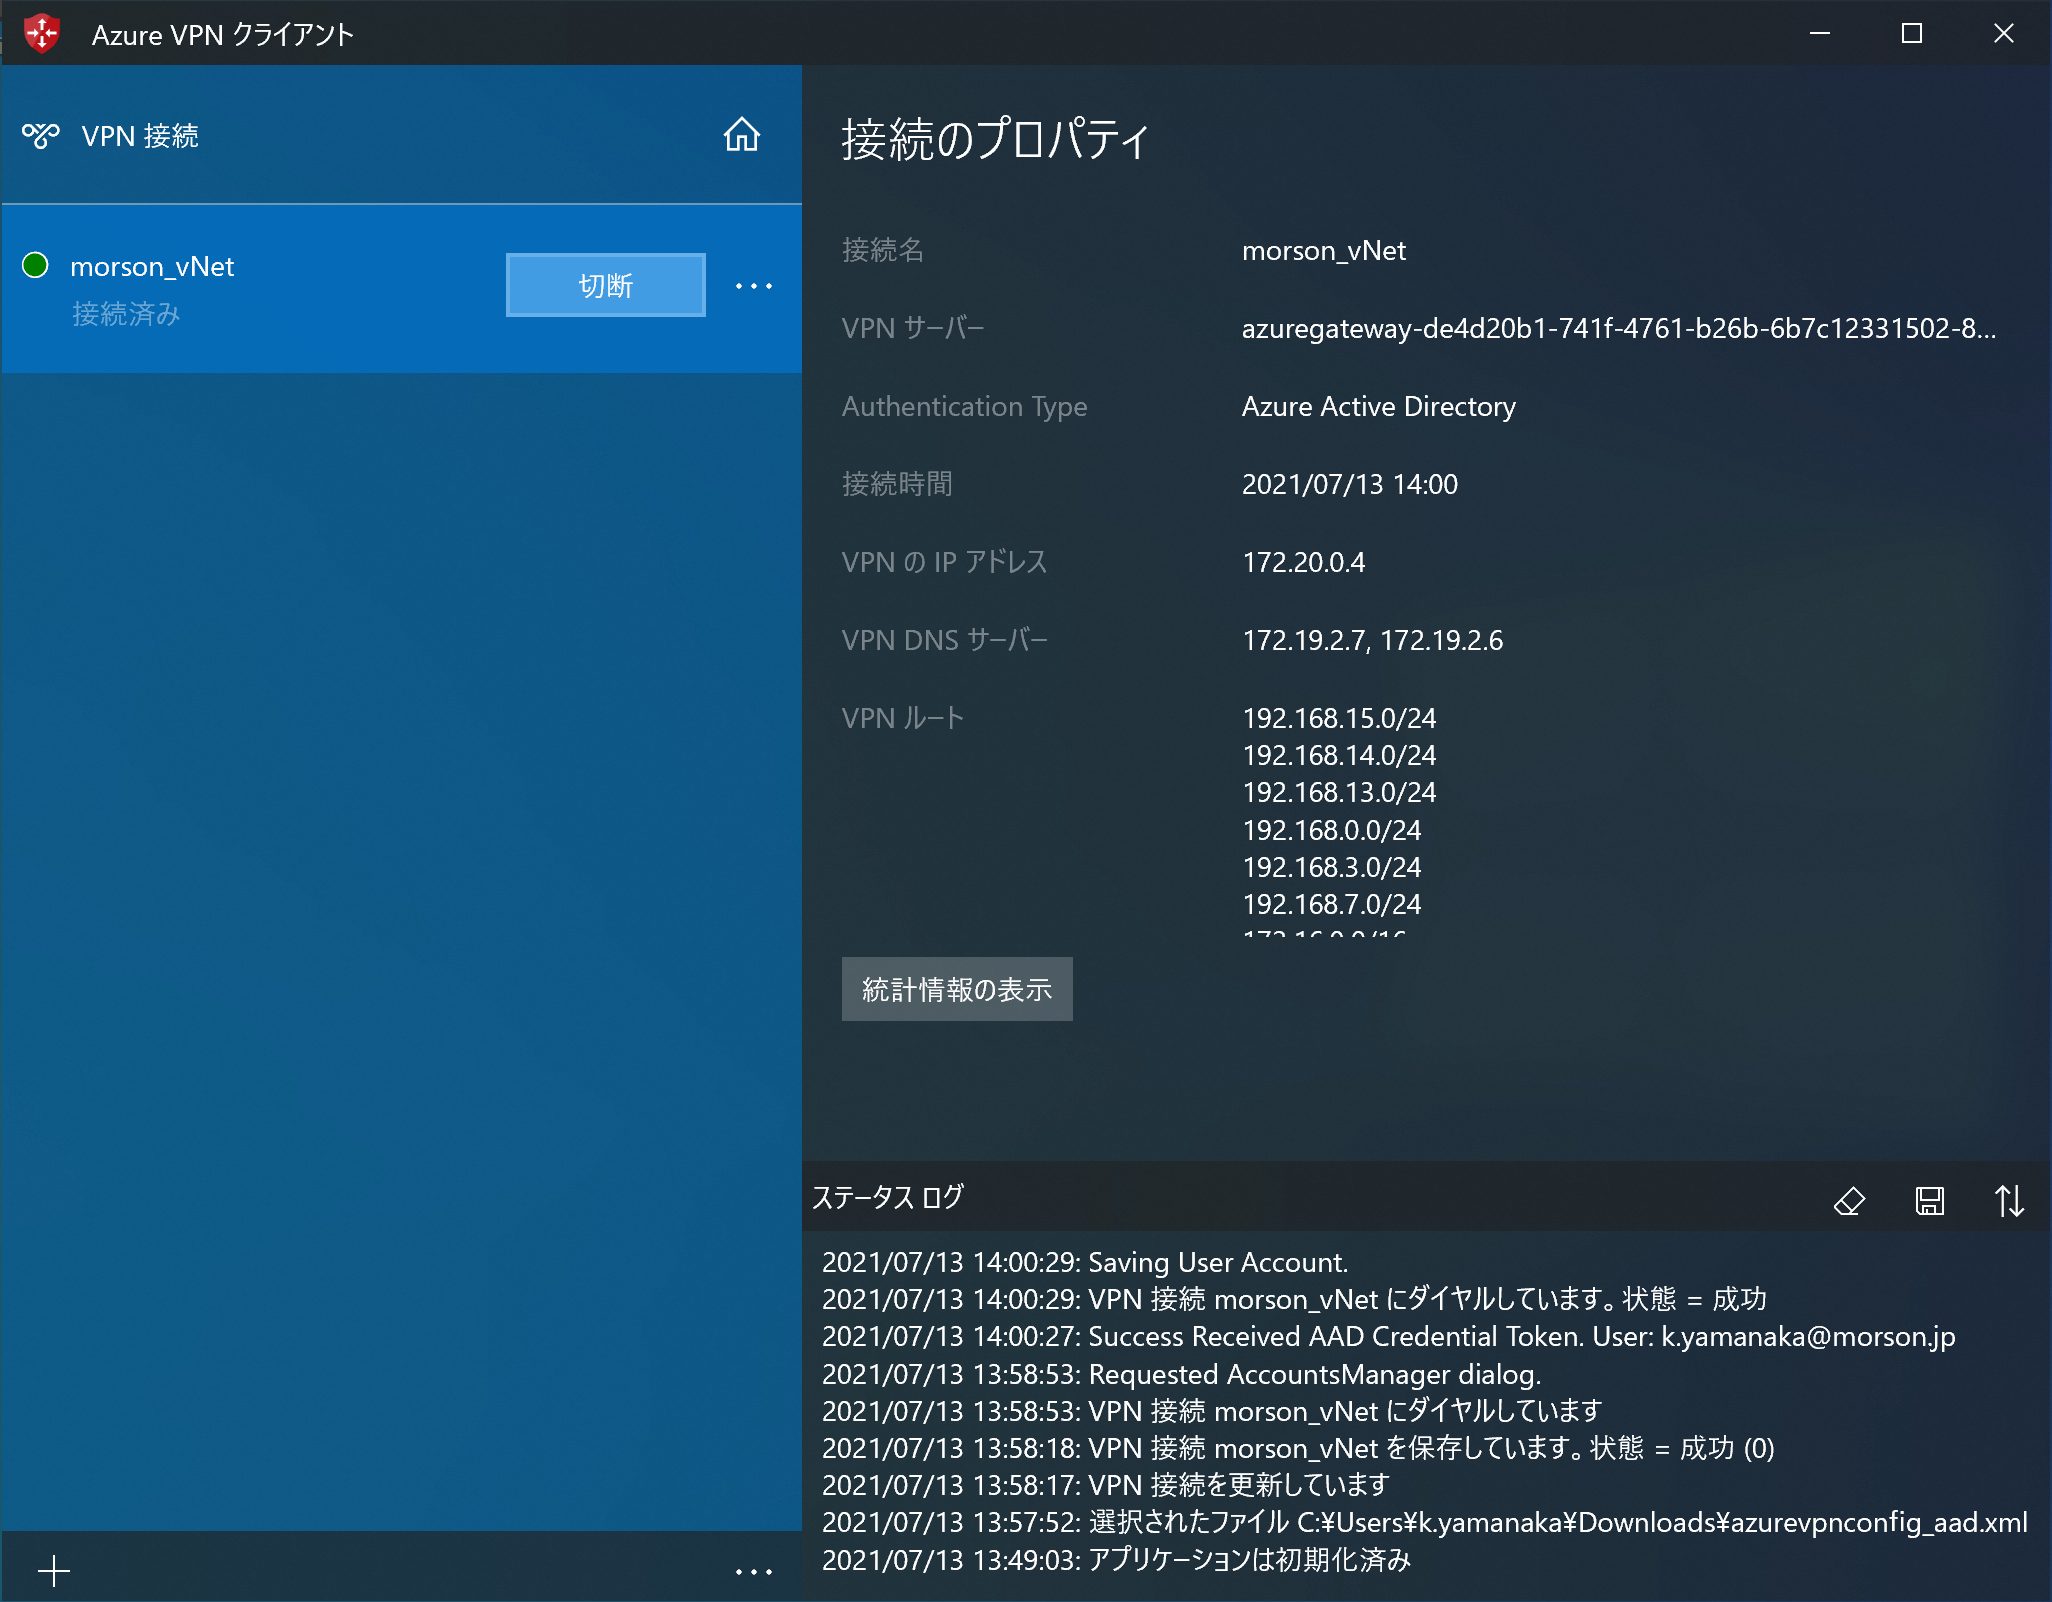Save the status log using disk icon
2052x1602 pixels.
1929,1200
